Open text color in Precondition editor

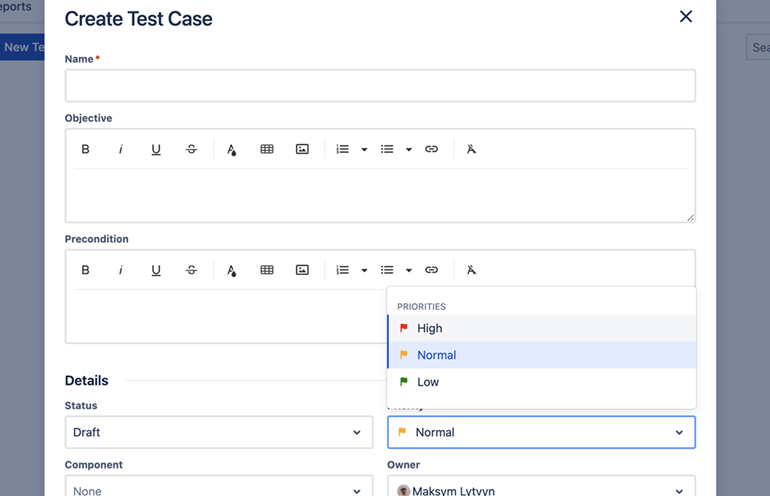click(231, 270)
